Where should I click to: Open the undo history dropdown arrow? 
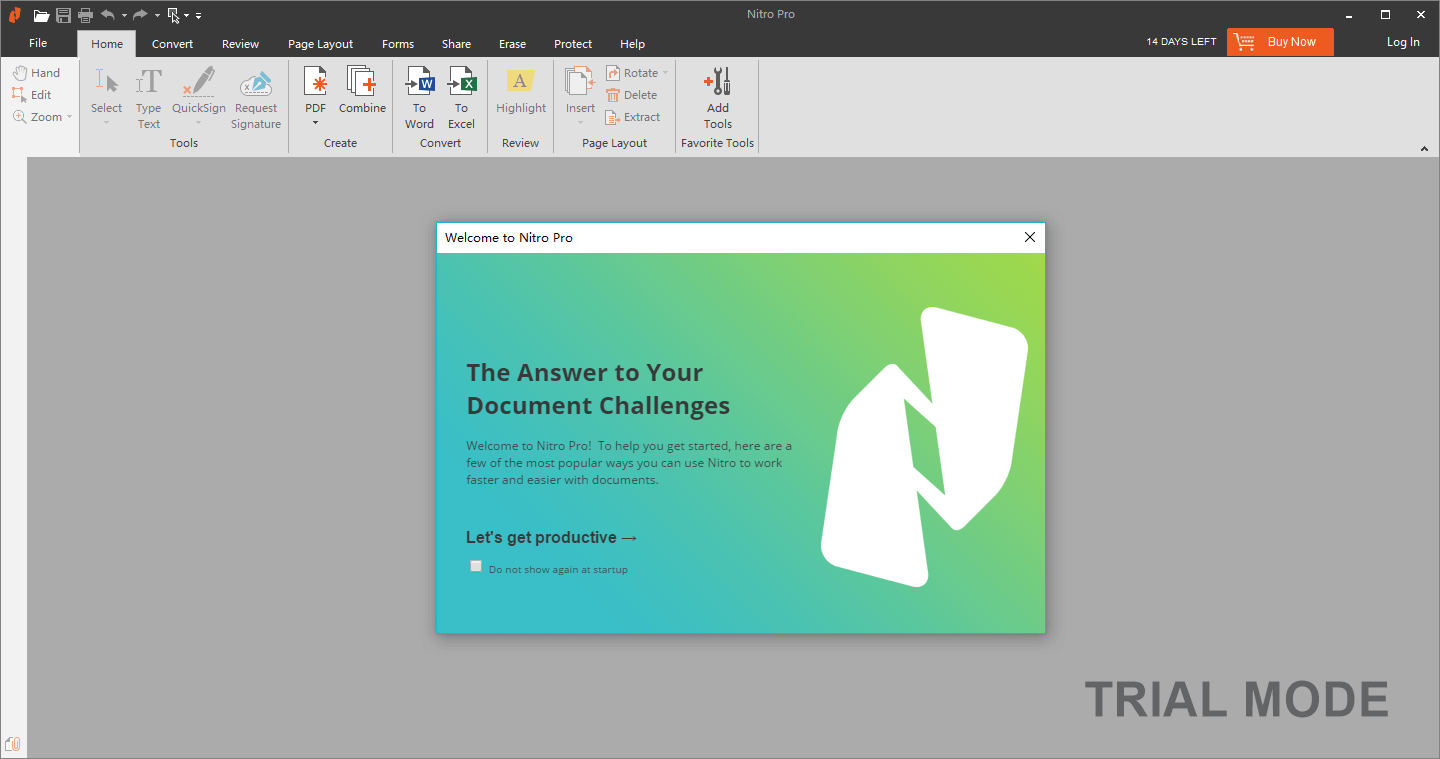(x=124, y=16)
